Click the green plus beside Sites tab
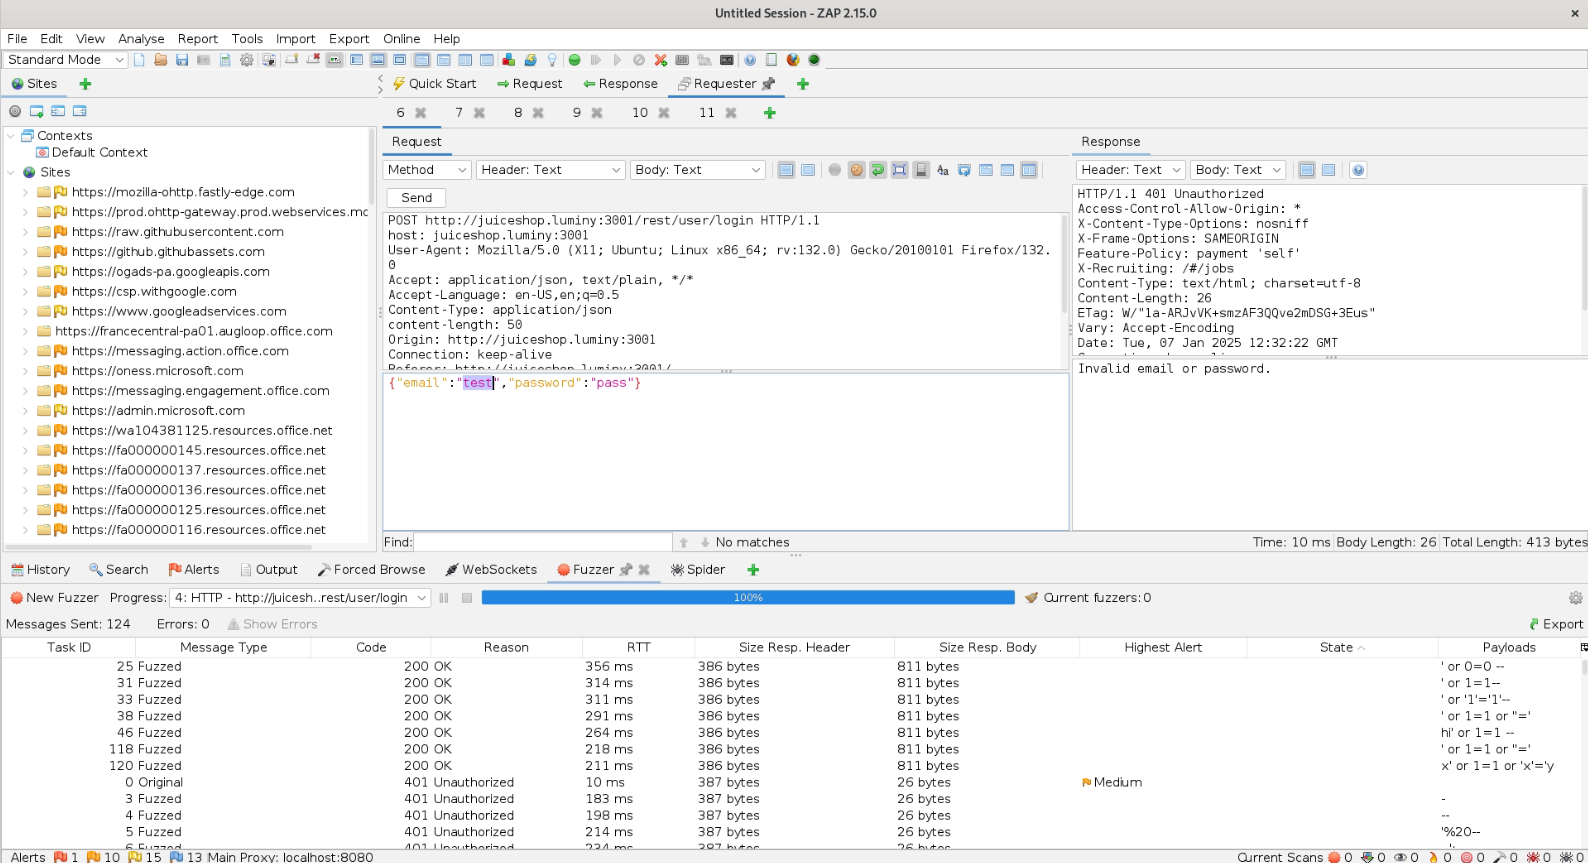The height and width of the screenshot is (863, 1588). pos(85,84)
